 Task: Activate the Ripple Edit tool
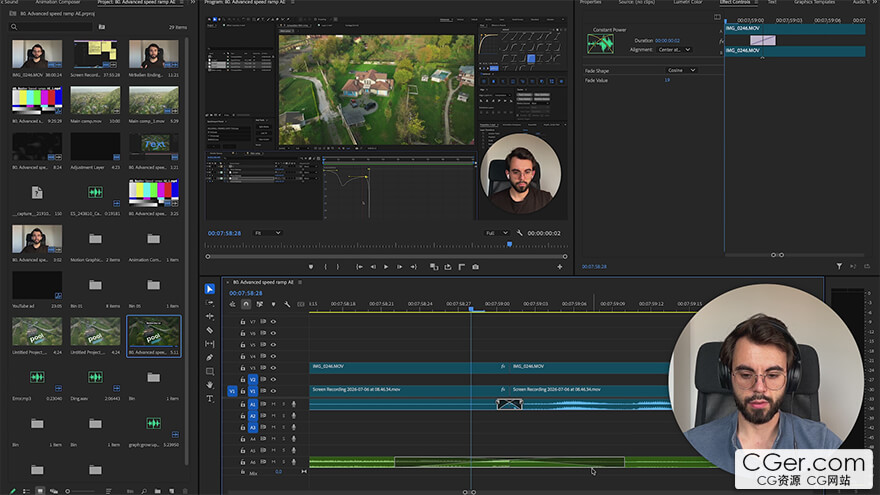pyautogui.click(x=210, y=317)
